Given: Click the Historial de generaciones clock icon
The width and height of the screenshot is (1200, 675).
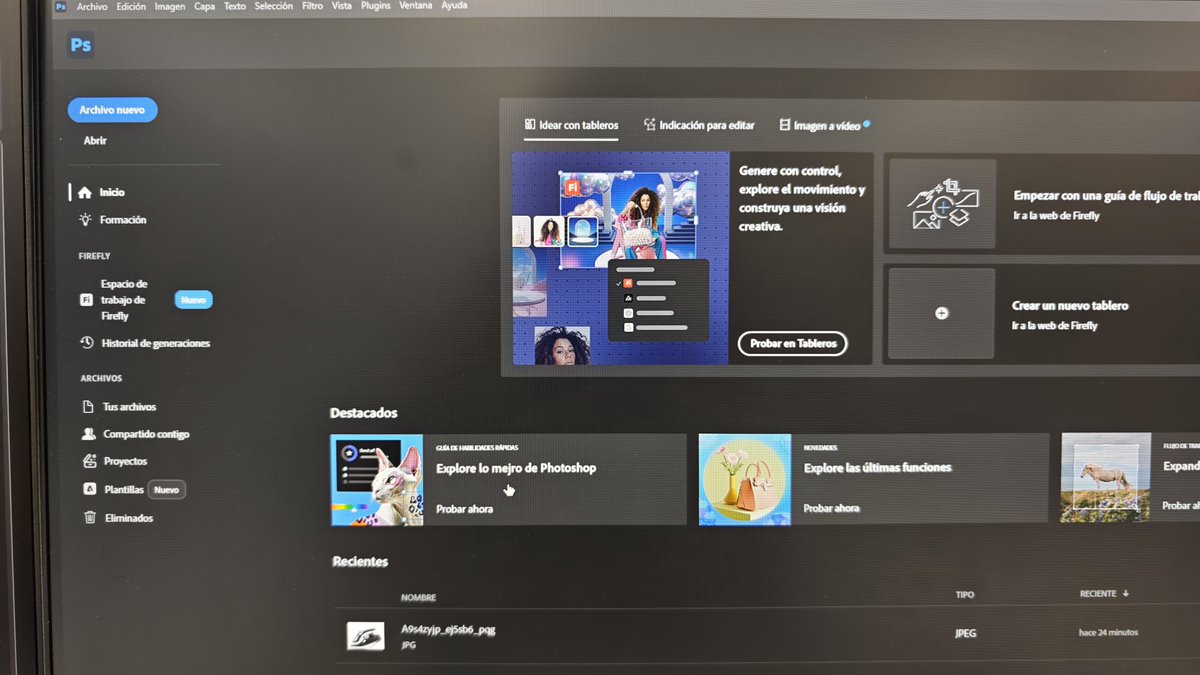Looking at the screenshot, I should [88, 343].
